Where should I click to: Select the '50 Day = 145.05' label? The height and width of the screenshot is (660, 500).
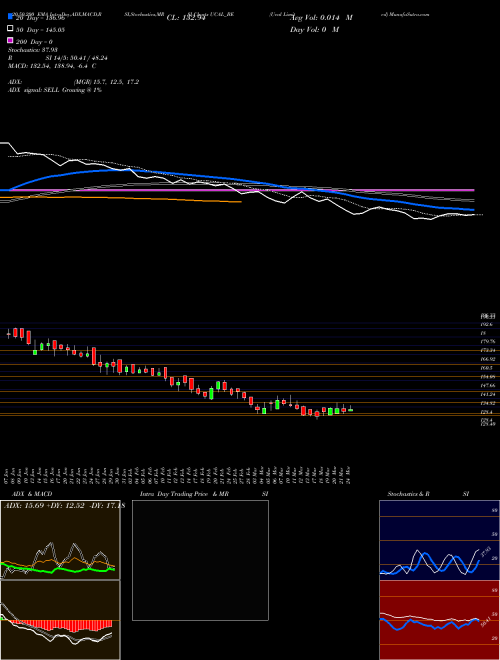tap(40, 30)
